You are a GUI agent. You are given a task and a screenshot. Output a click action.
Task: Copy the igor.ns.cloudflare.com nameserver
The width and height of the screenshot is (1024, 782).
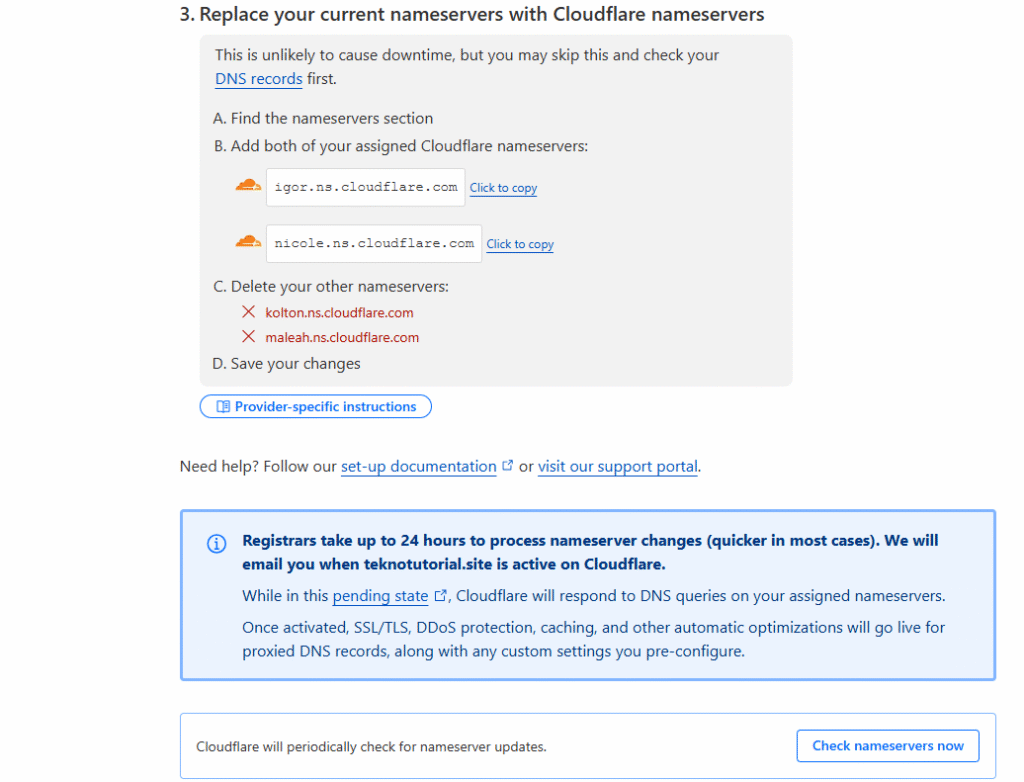point(503,188)
